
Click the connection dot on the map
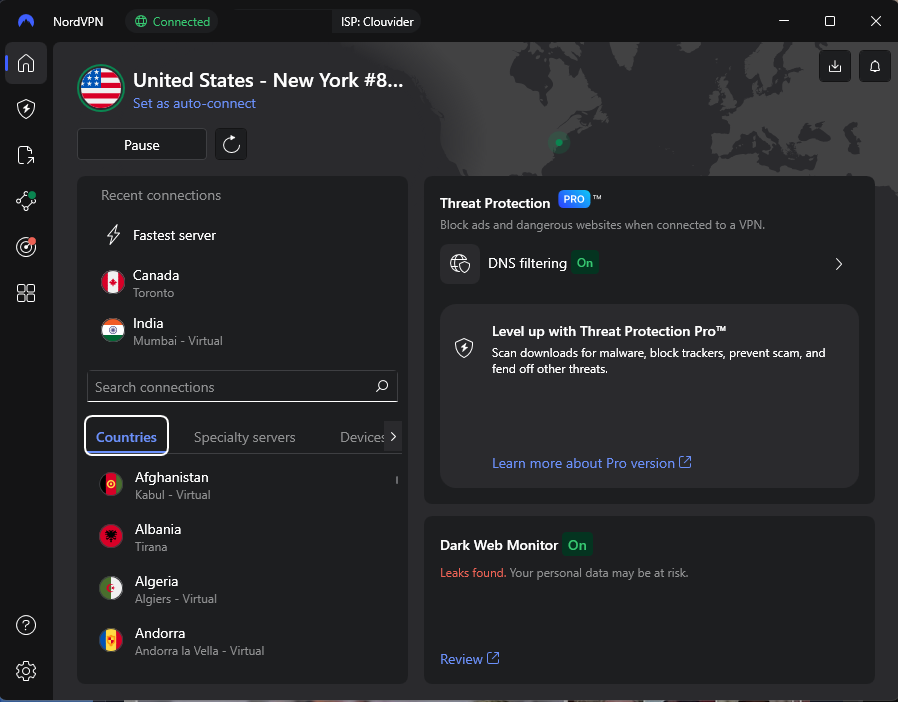click(559, 143)
